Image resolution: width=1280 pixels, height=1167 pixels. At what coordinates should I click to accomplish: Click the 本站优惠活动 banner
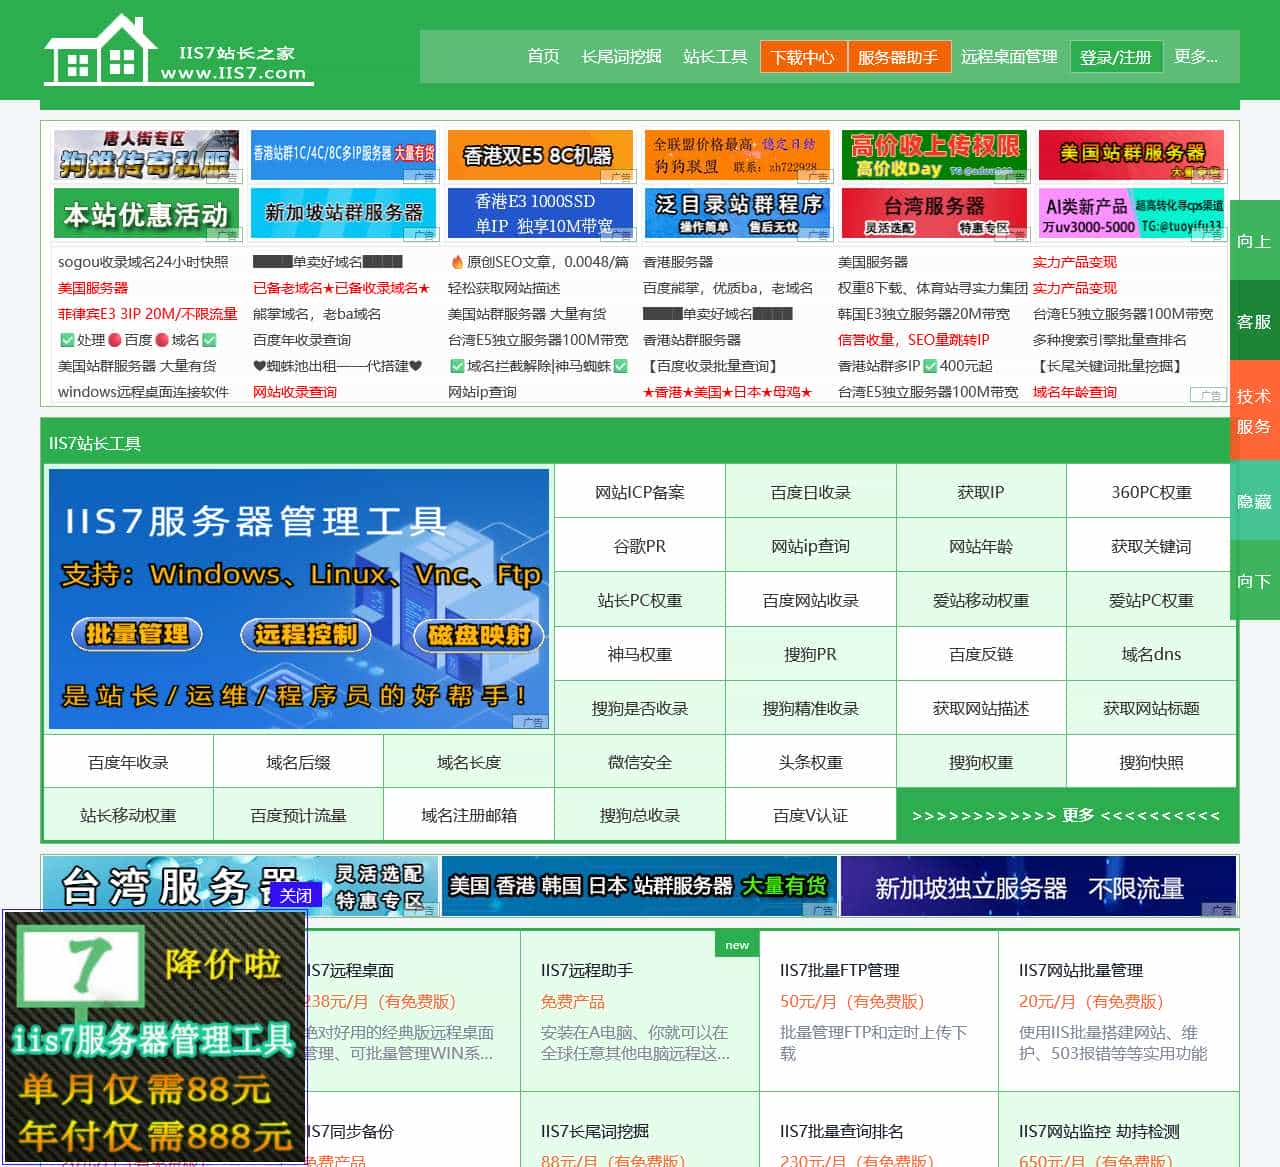[x=146, y=214]
